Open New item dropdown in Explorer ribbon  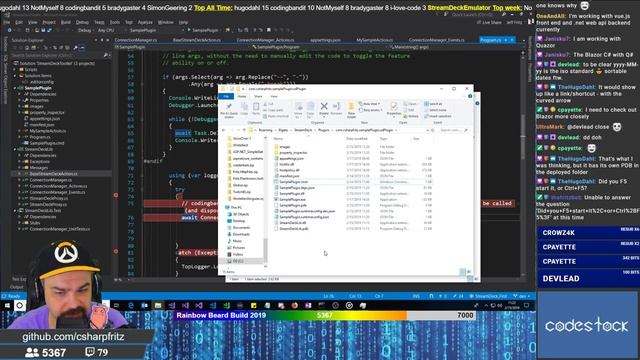(370, 104)
